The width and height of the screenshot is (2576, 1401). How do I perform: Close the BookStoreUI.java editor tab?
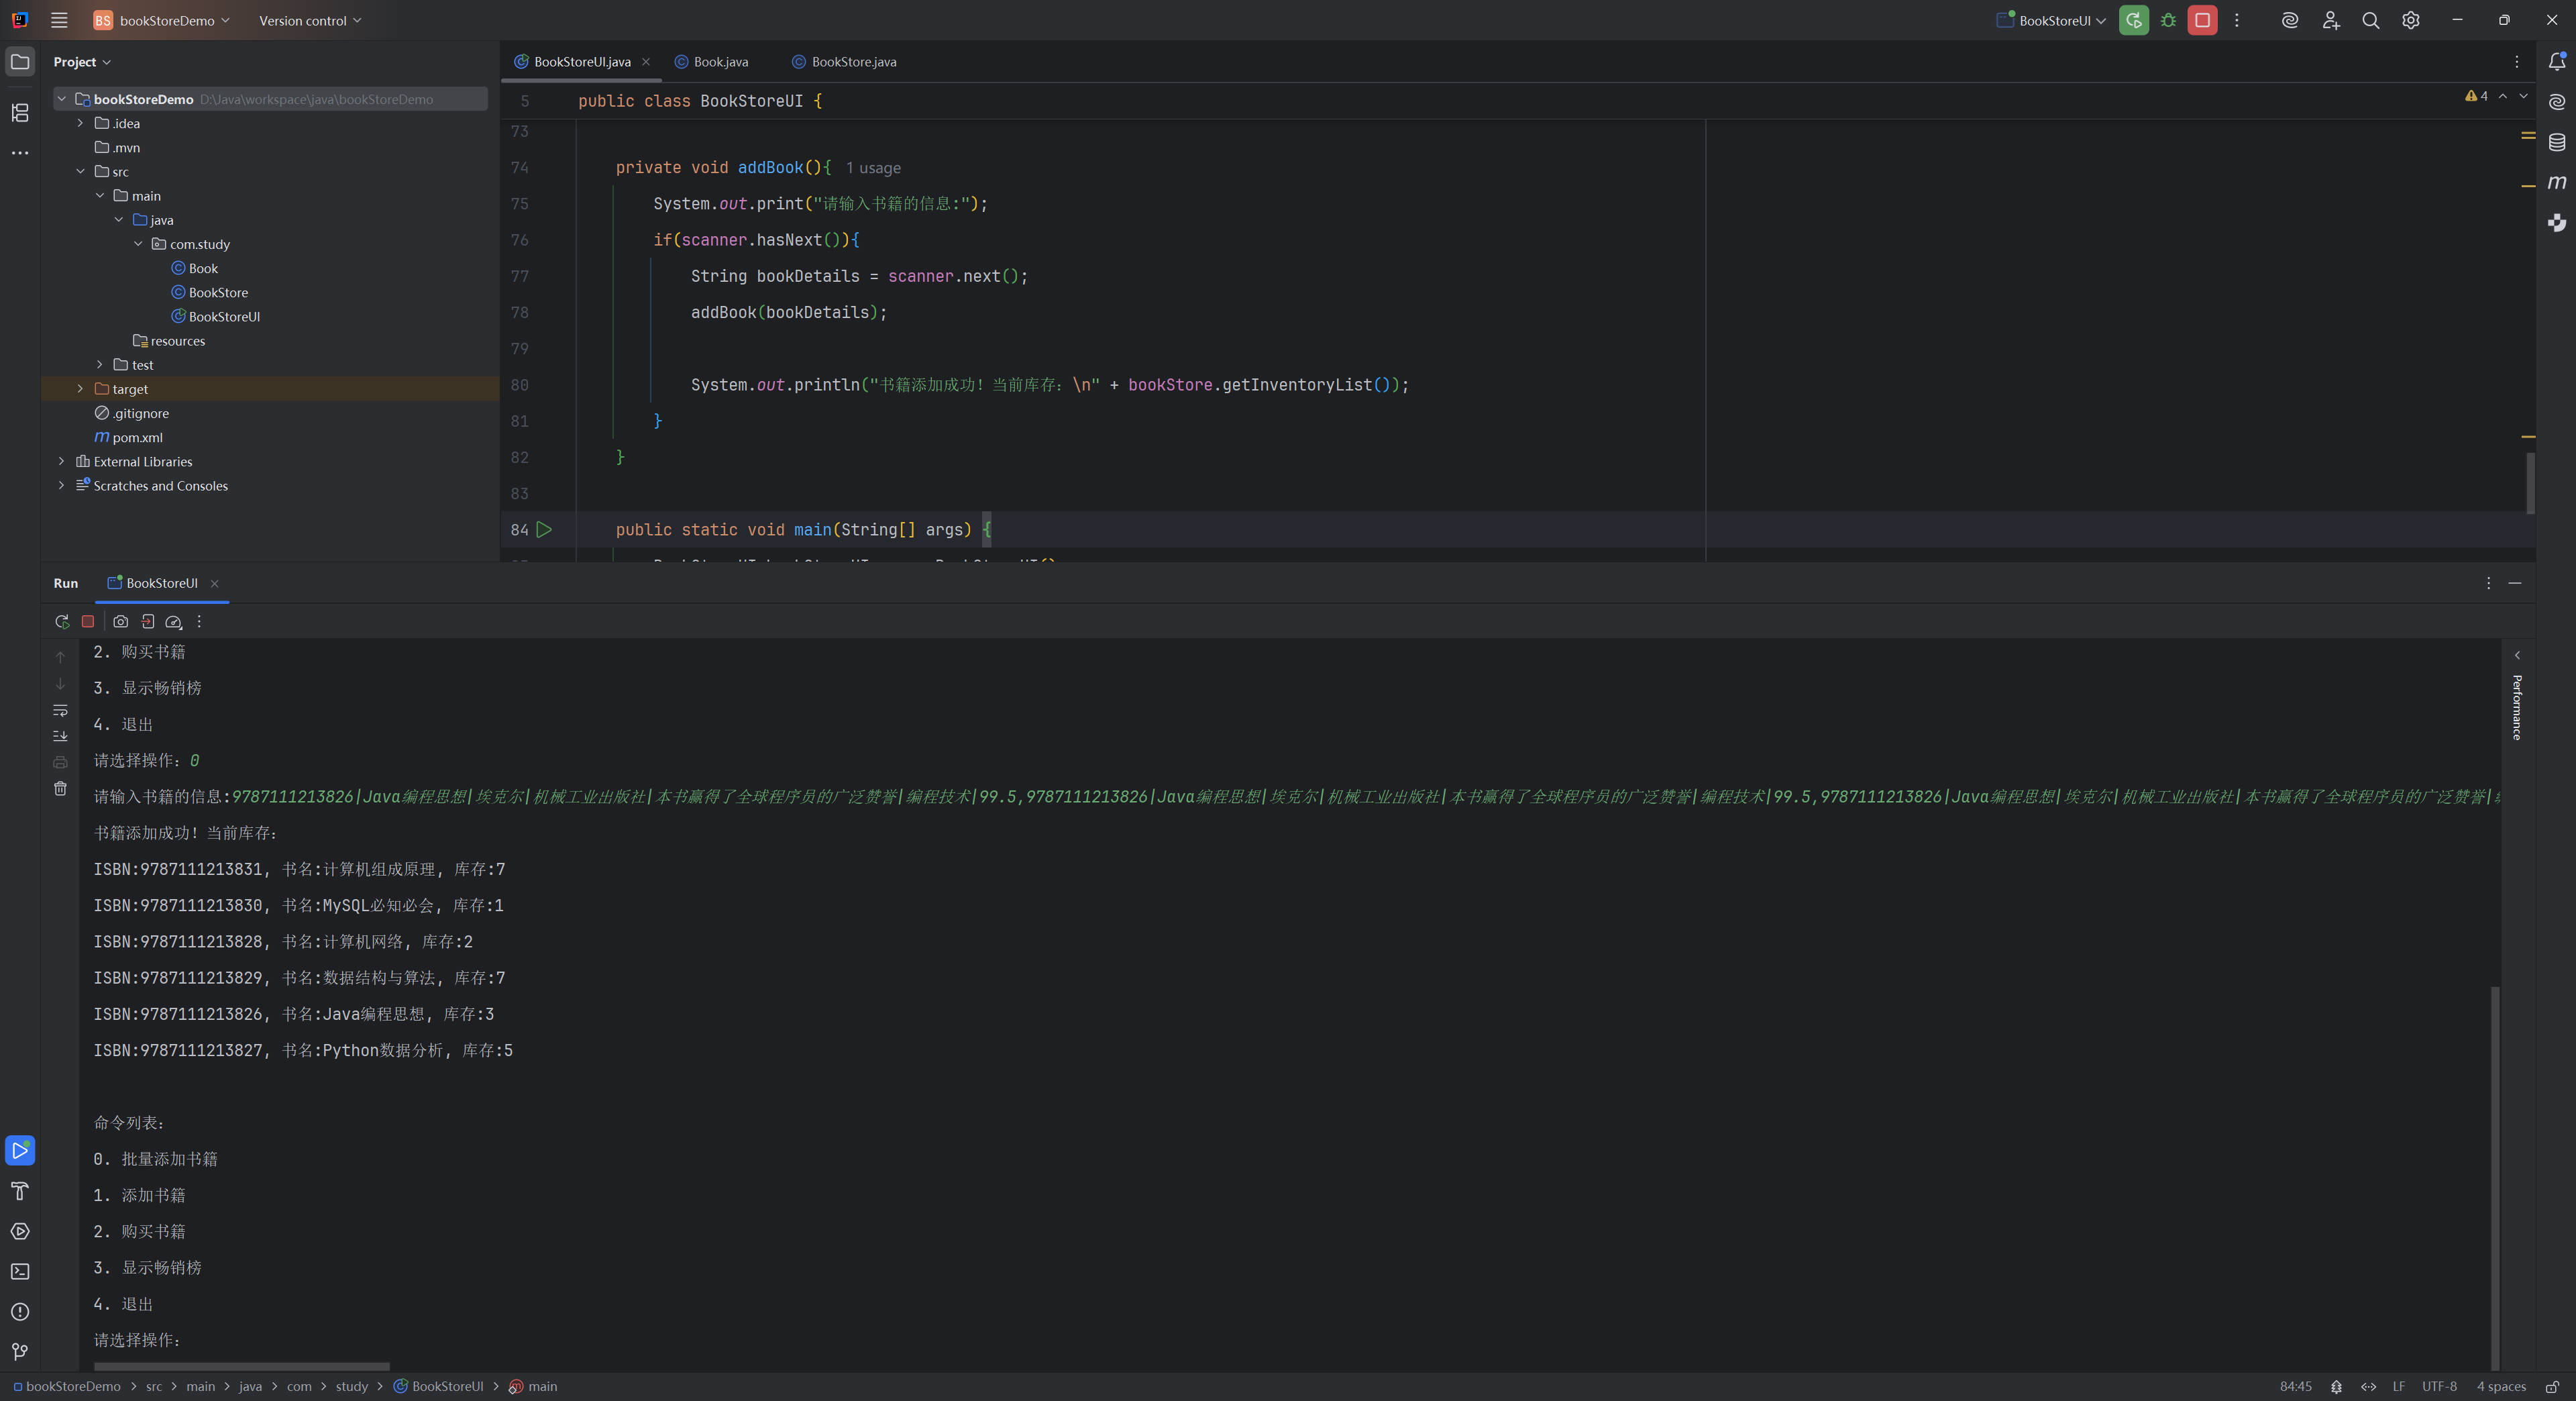(x=646, y=62)
